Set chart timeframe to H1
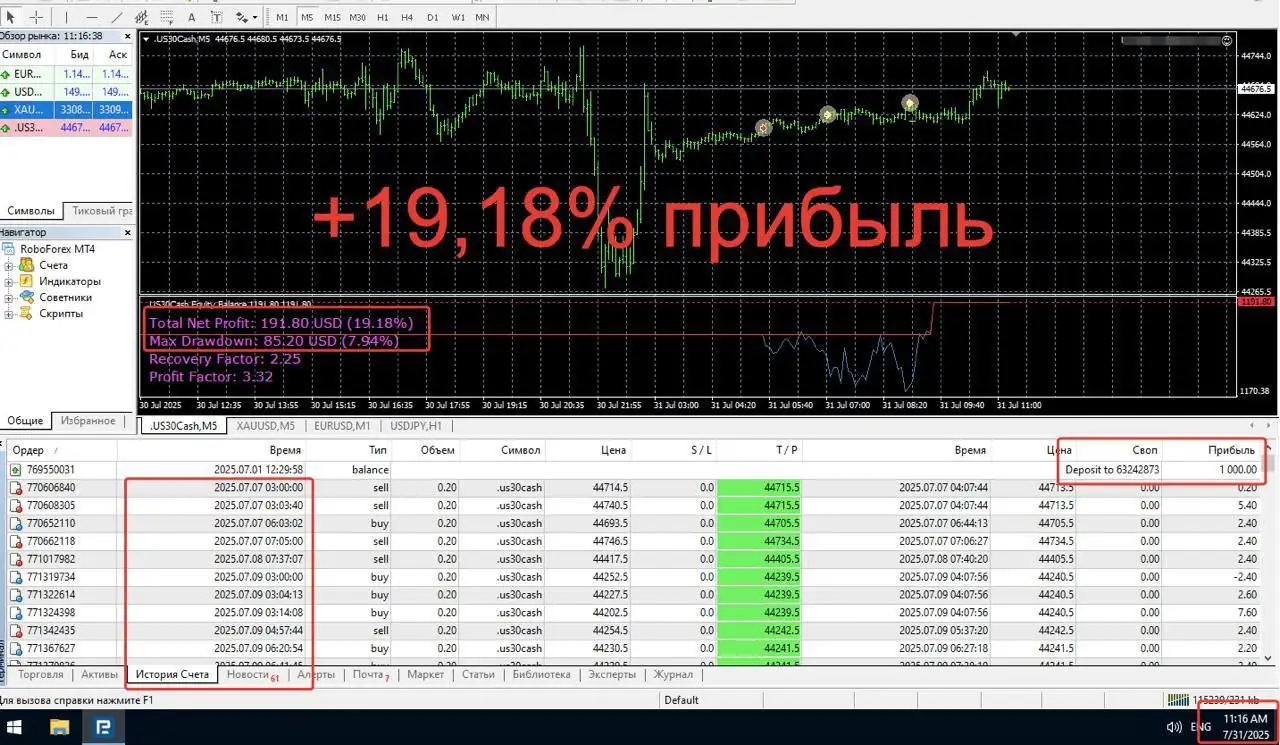The height and width of the screenshot is (745, 1280). [382, 17]
